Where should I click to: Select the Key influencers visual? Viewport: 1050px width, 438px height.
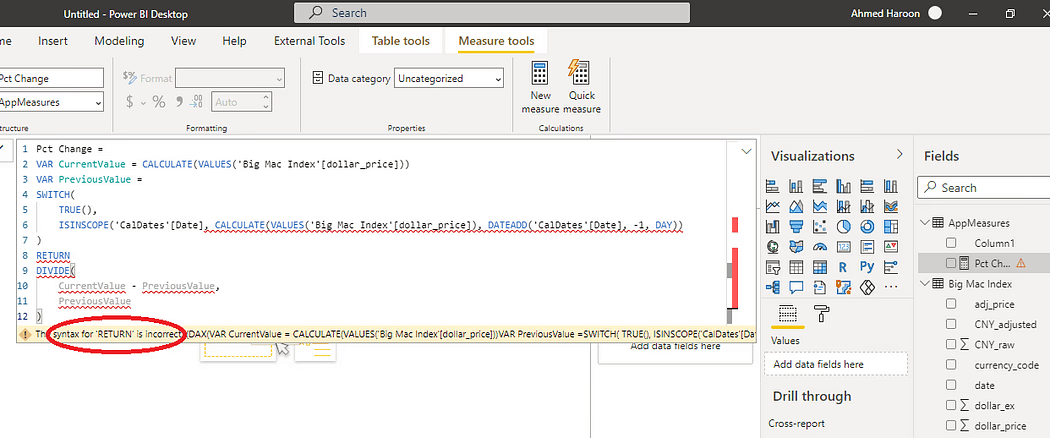coord(891,267)
